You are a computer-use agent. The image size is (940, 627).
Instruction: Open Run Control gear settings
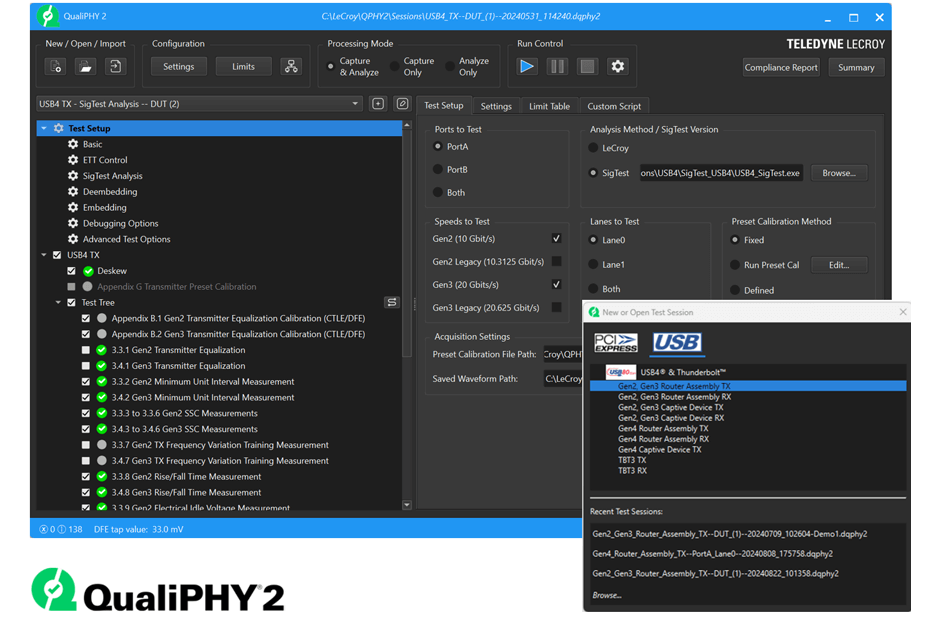click(618, 67)
